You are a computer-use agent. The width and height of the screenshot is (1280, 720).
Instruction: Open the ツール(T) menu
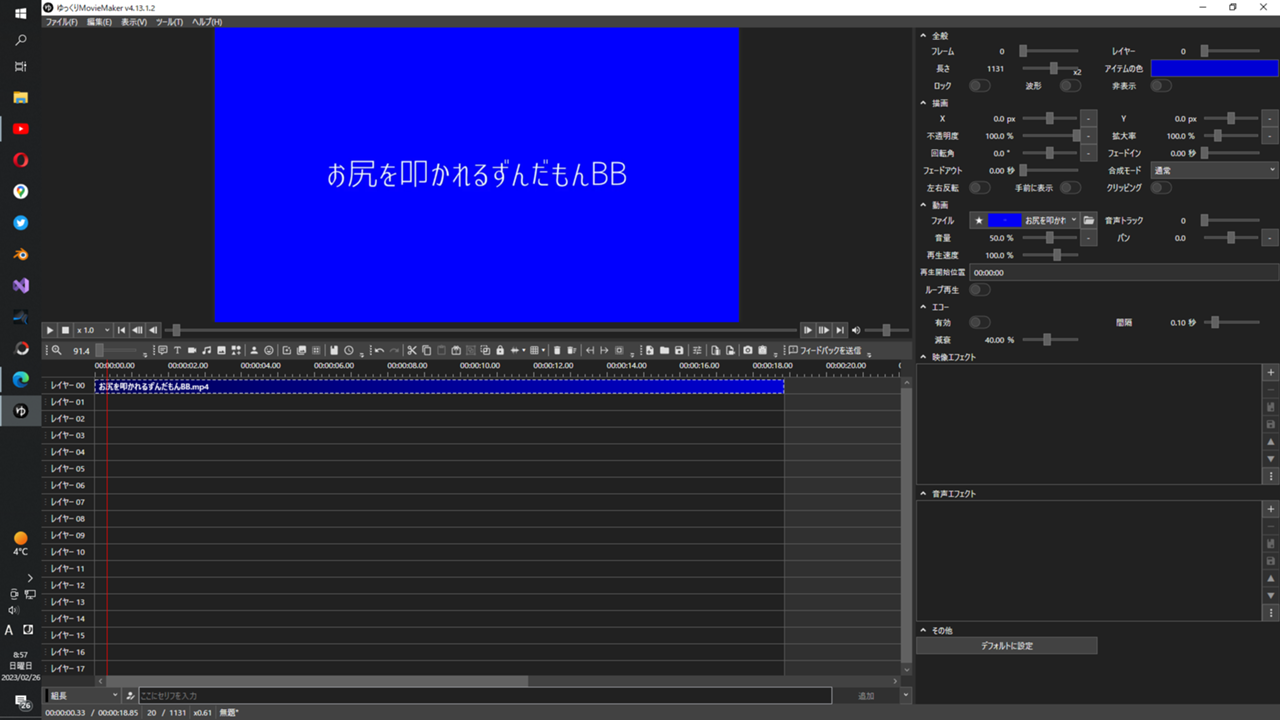pyautogui.click(x=169, y=22)
